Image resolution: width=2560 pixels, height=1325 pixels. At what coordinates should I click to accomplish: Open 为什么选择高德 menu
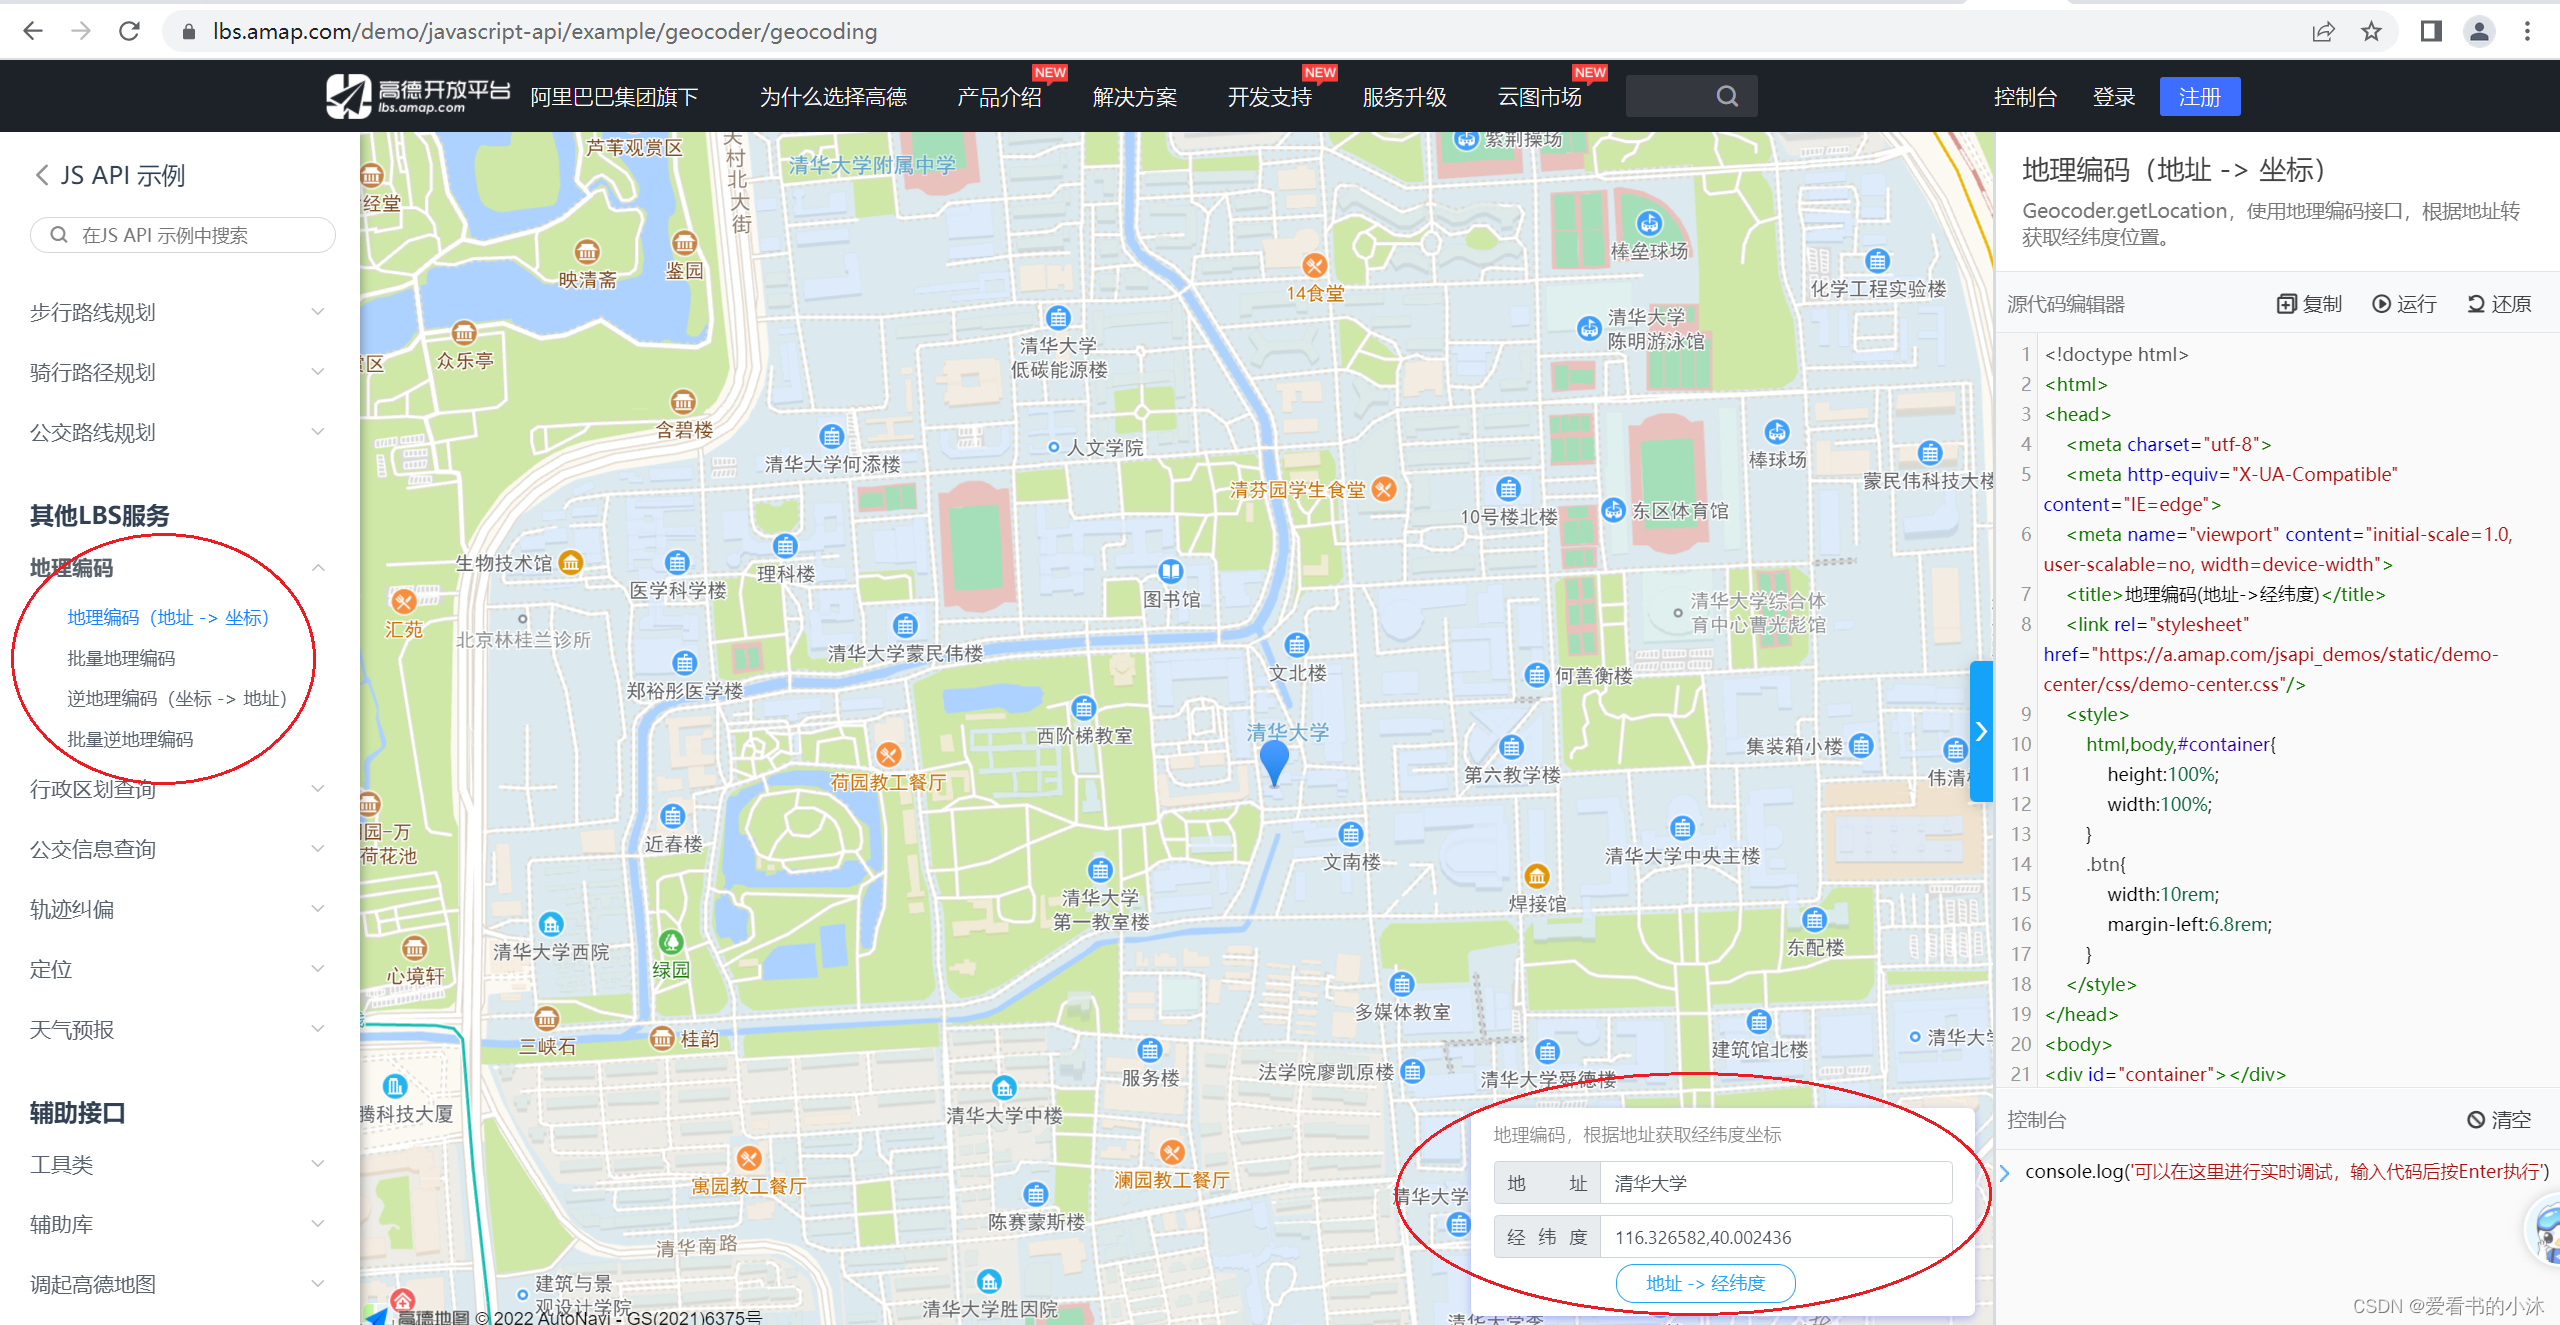833,97
